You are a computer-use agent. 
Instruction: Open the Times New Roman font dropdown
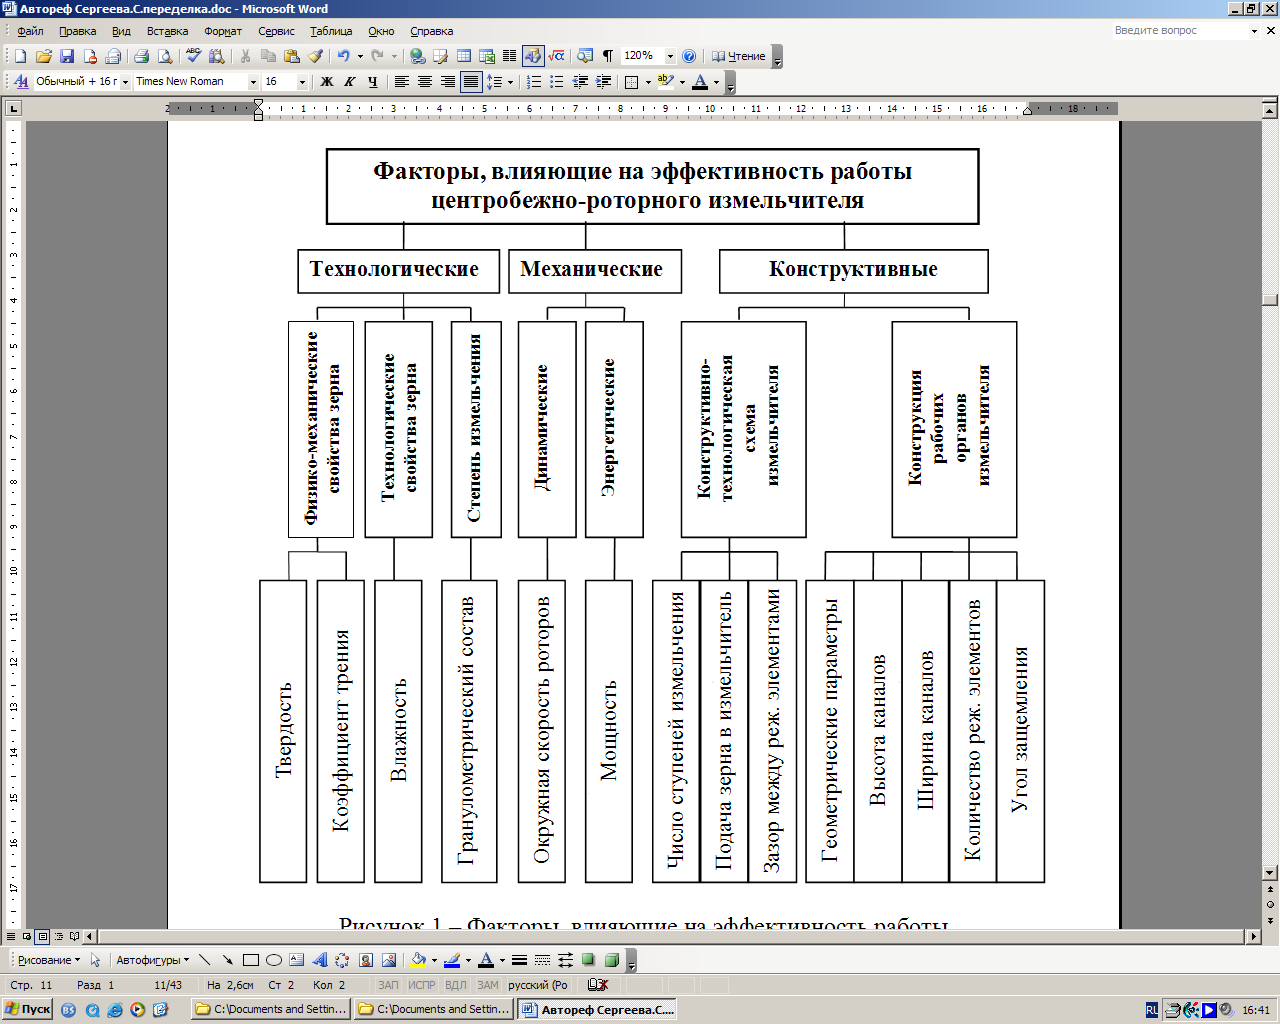(253, 82)
